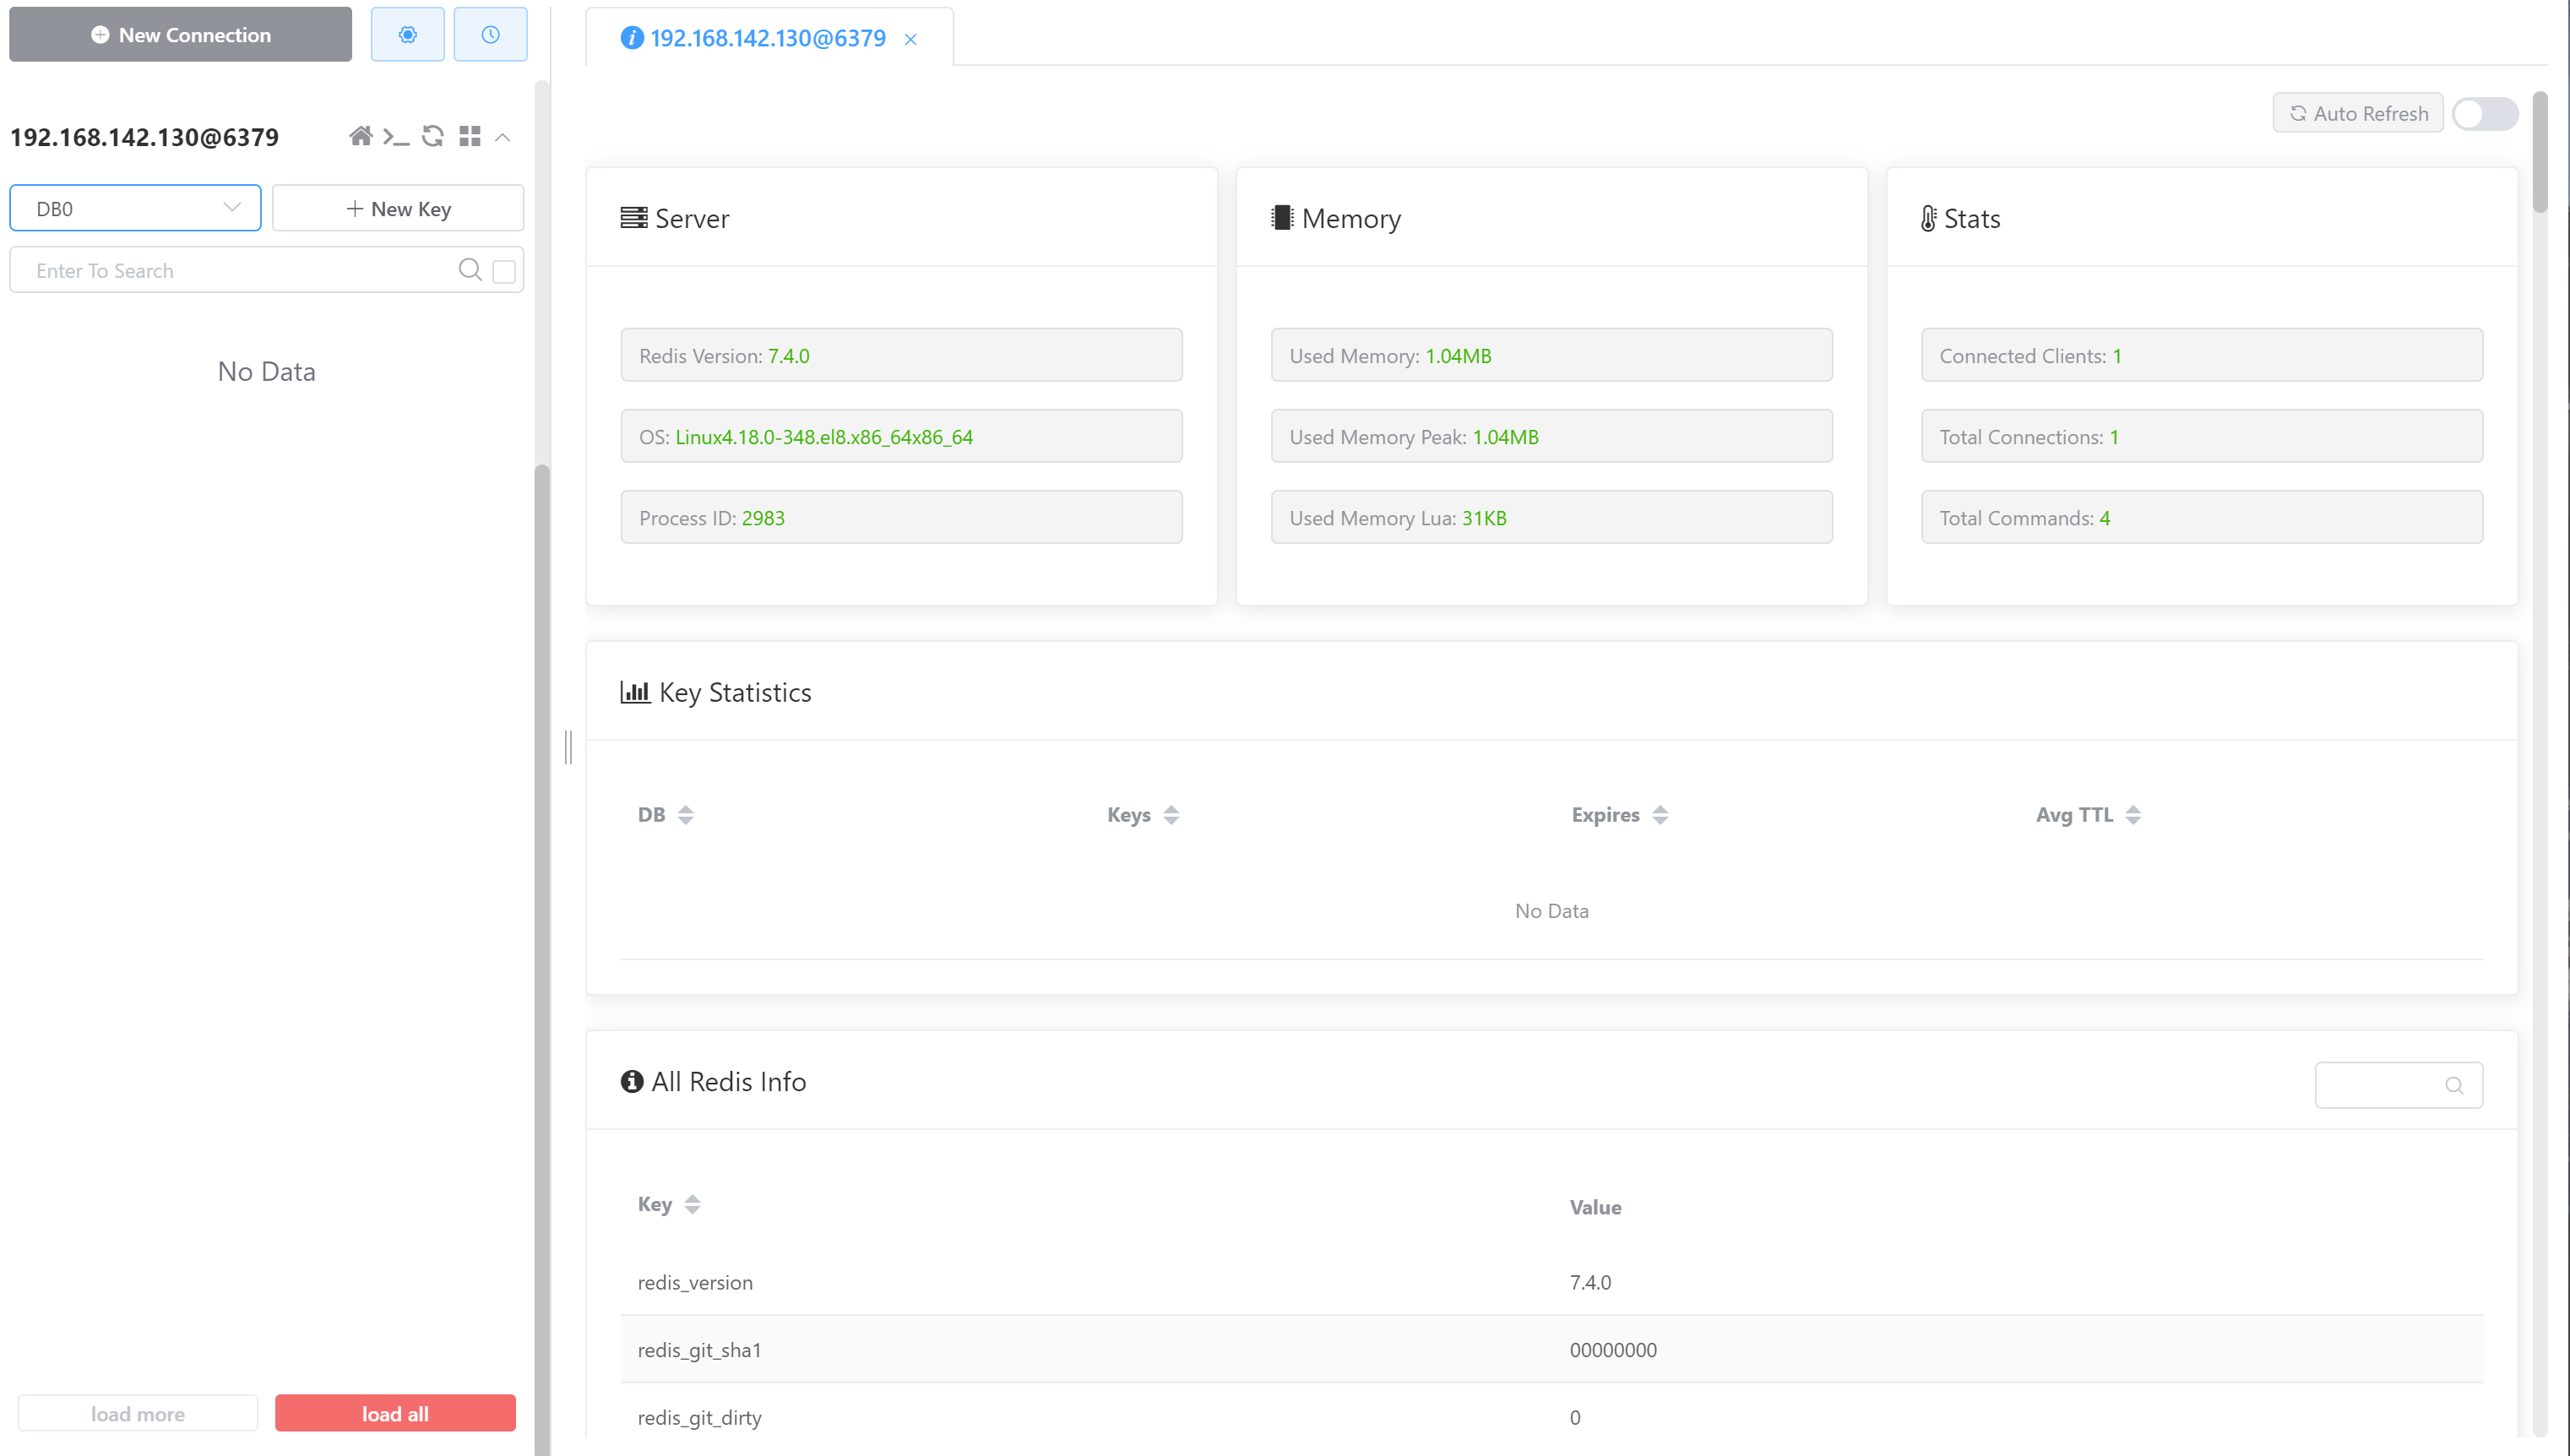Click the grid view icon in sidebar

point(469,136)
